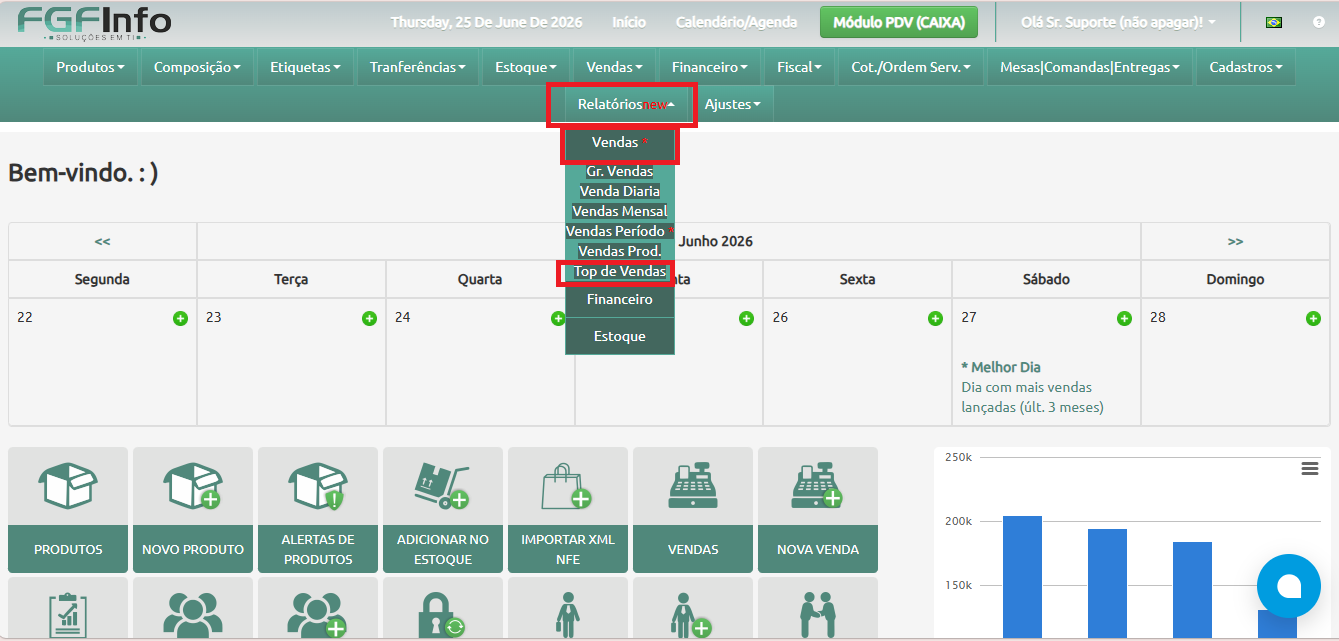Screen dimensions: 1339x641
Task: Open the chart hamburger menu
Action: click(1310, 469)
